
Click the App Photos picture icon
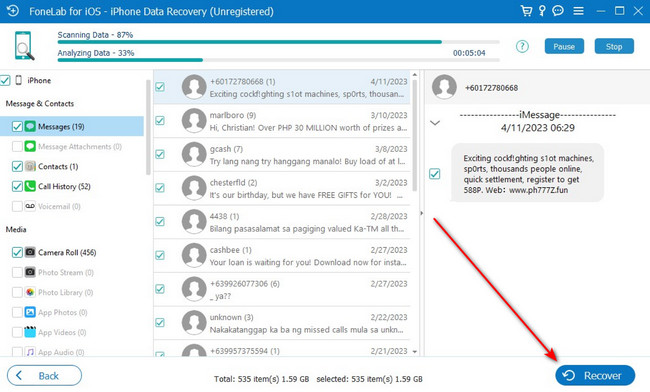pyautogui.click(x=30, y=312)
